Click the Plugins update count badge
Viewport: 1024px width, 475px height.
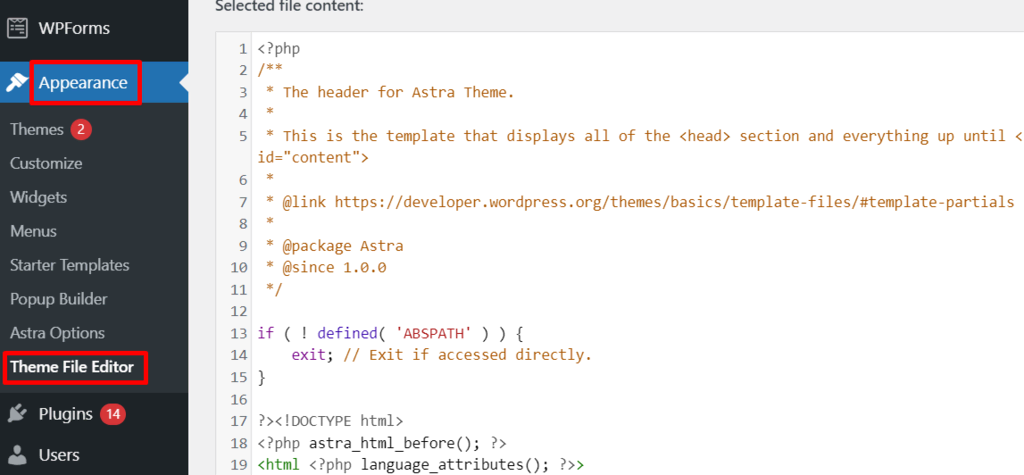(x=112, y=414)
